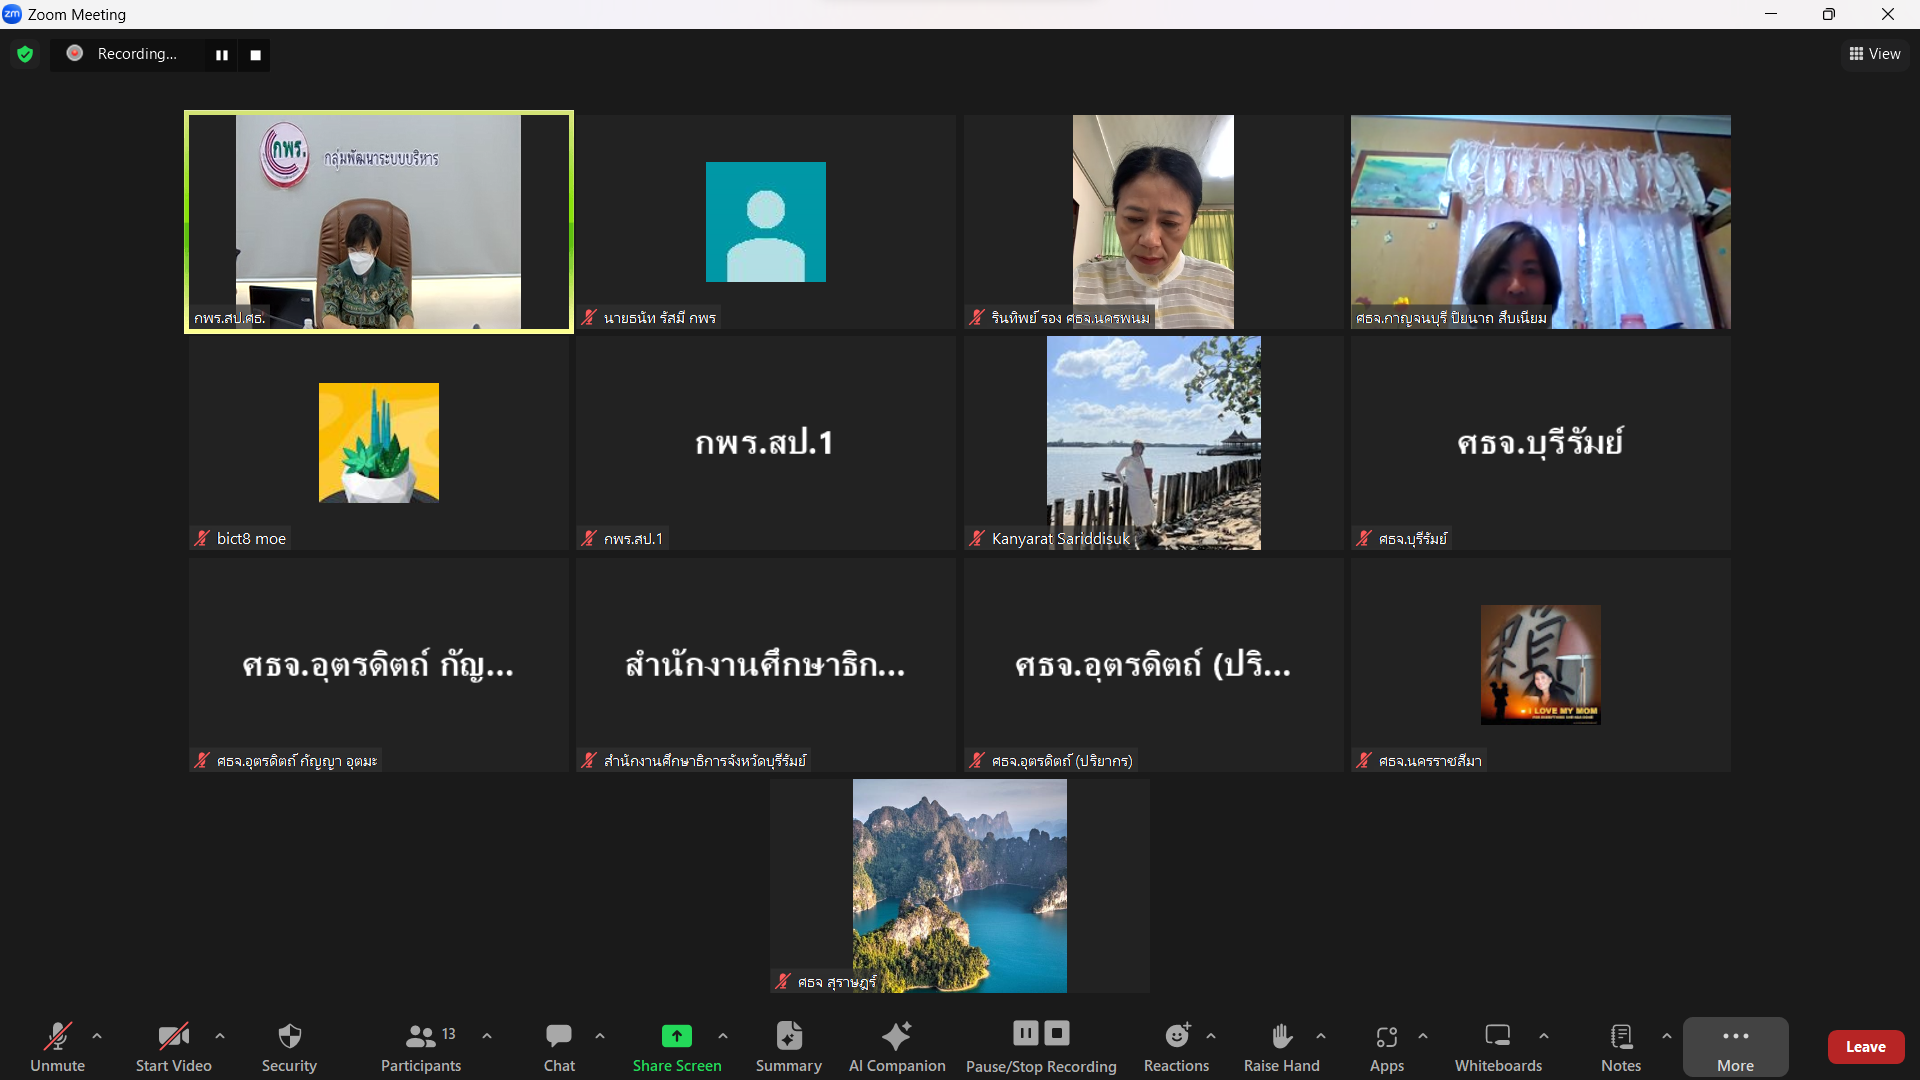This screenshot has height=1080, width=1920.
Task: Open Whiteboards
Action: (1498, 1046)
